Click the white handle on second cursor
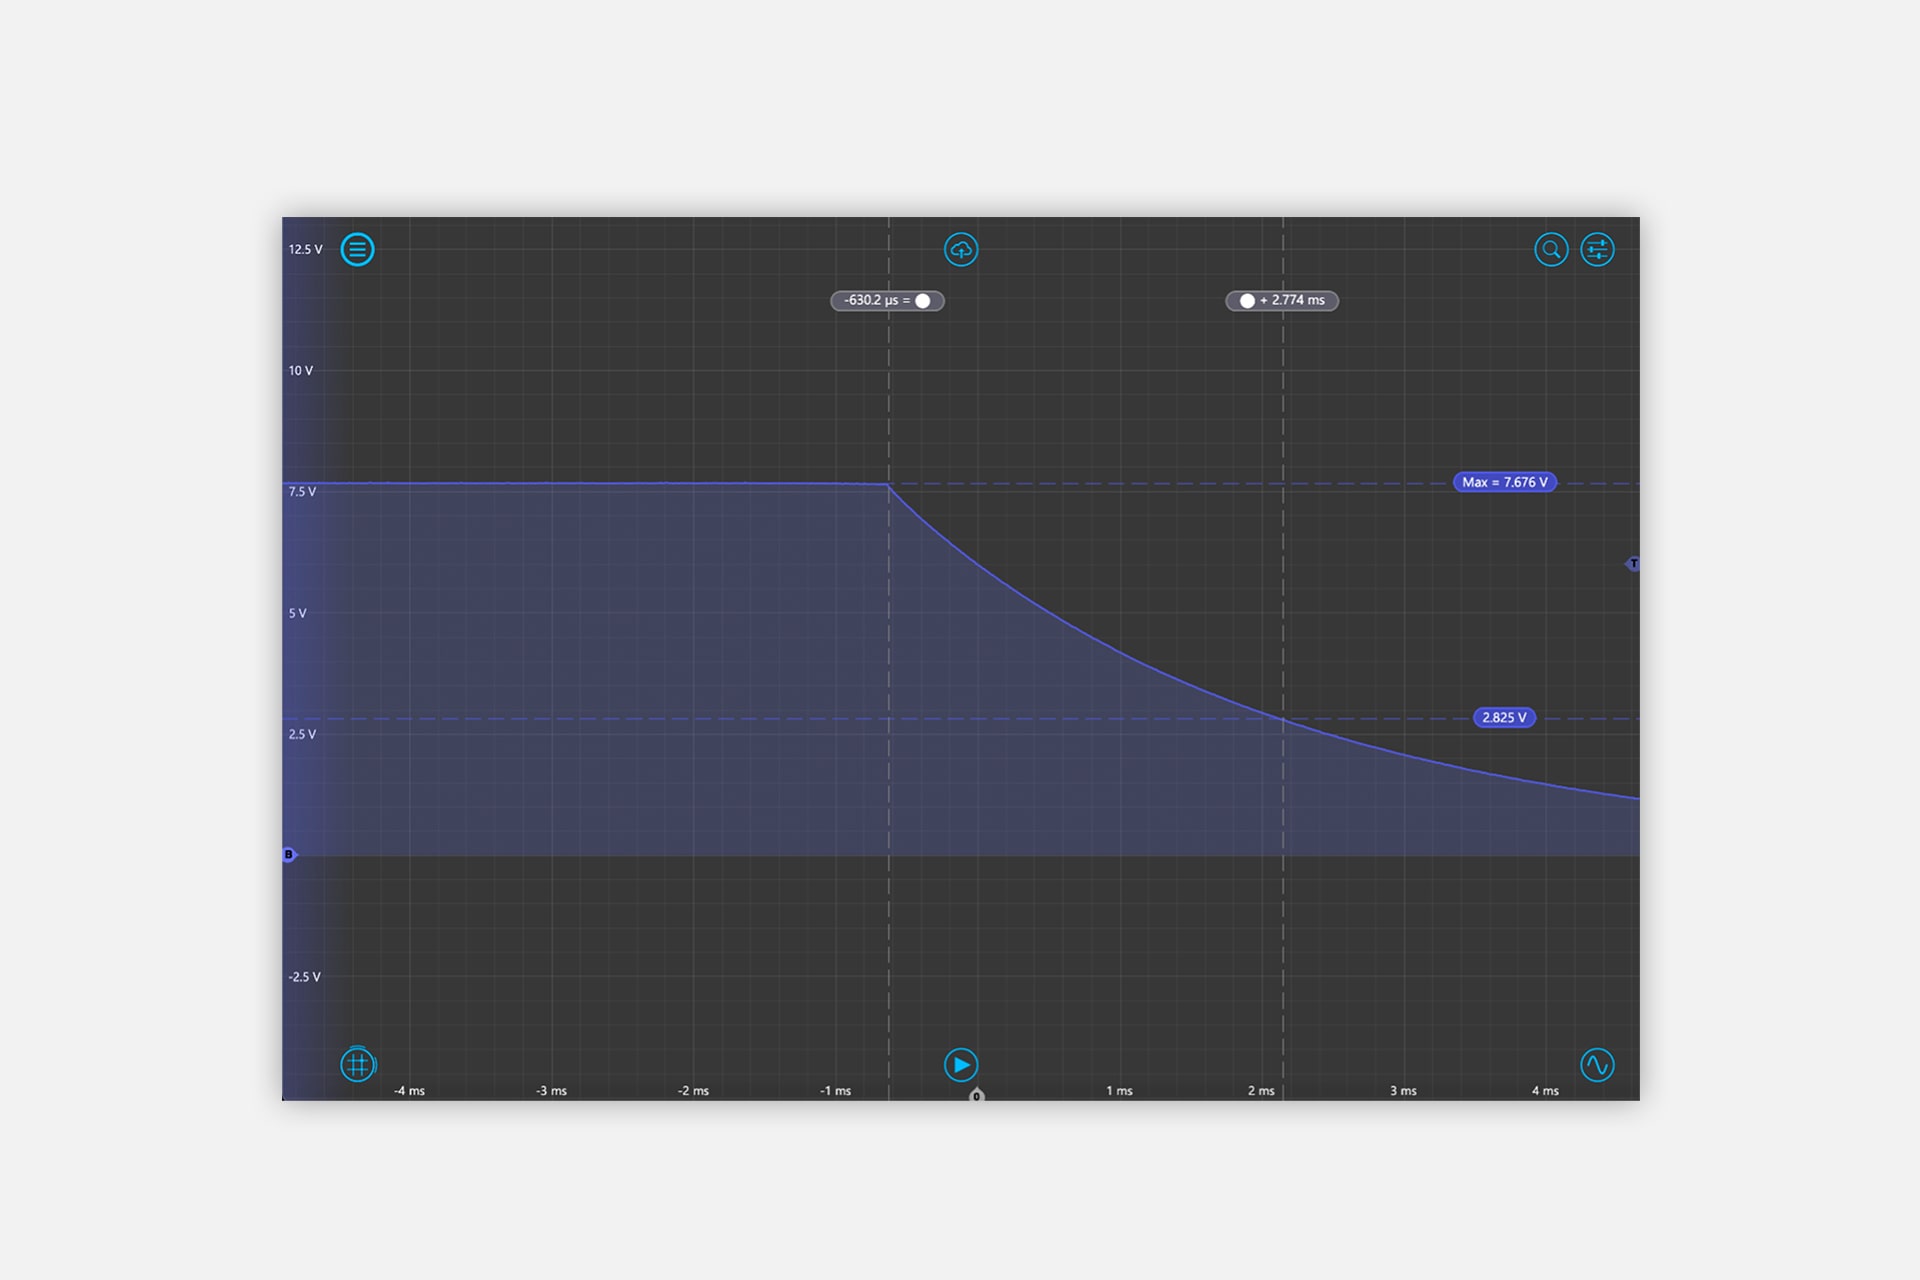1920x1280 pixels. click(x=1247, y=300)
